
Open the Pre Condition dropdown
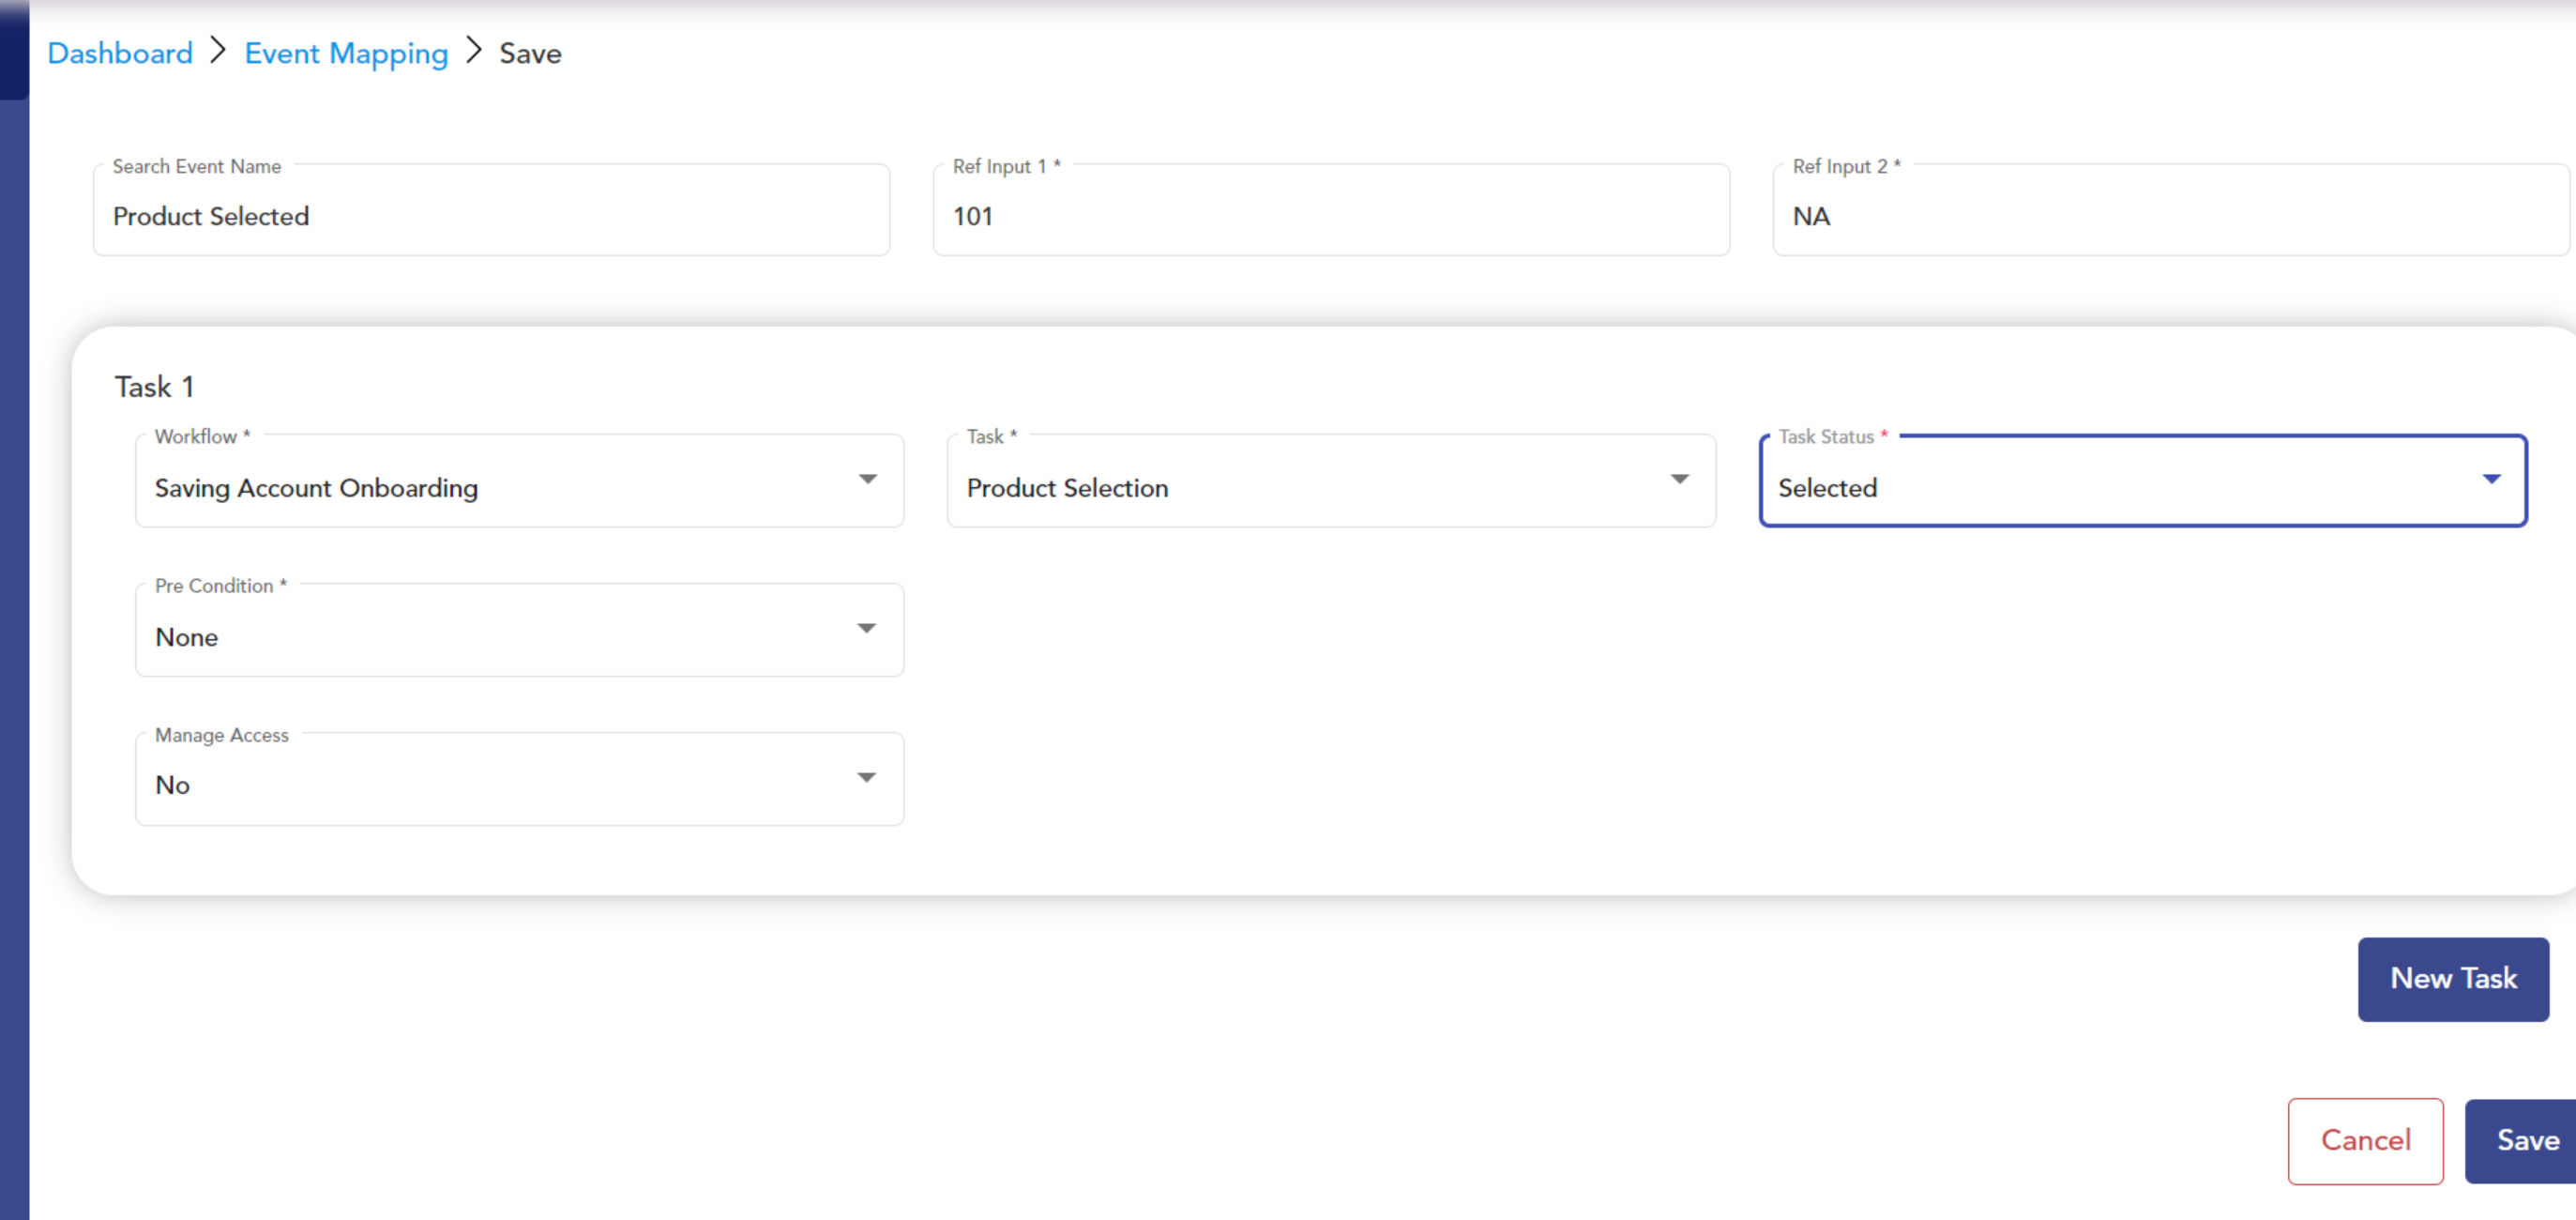[520, 630]
